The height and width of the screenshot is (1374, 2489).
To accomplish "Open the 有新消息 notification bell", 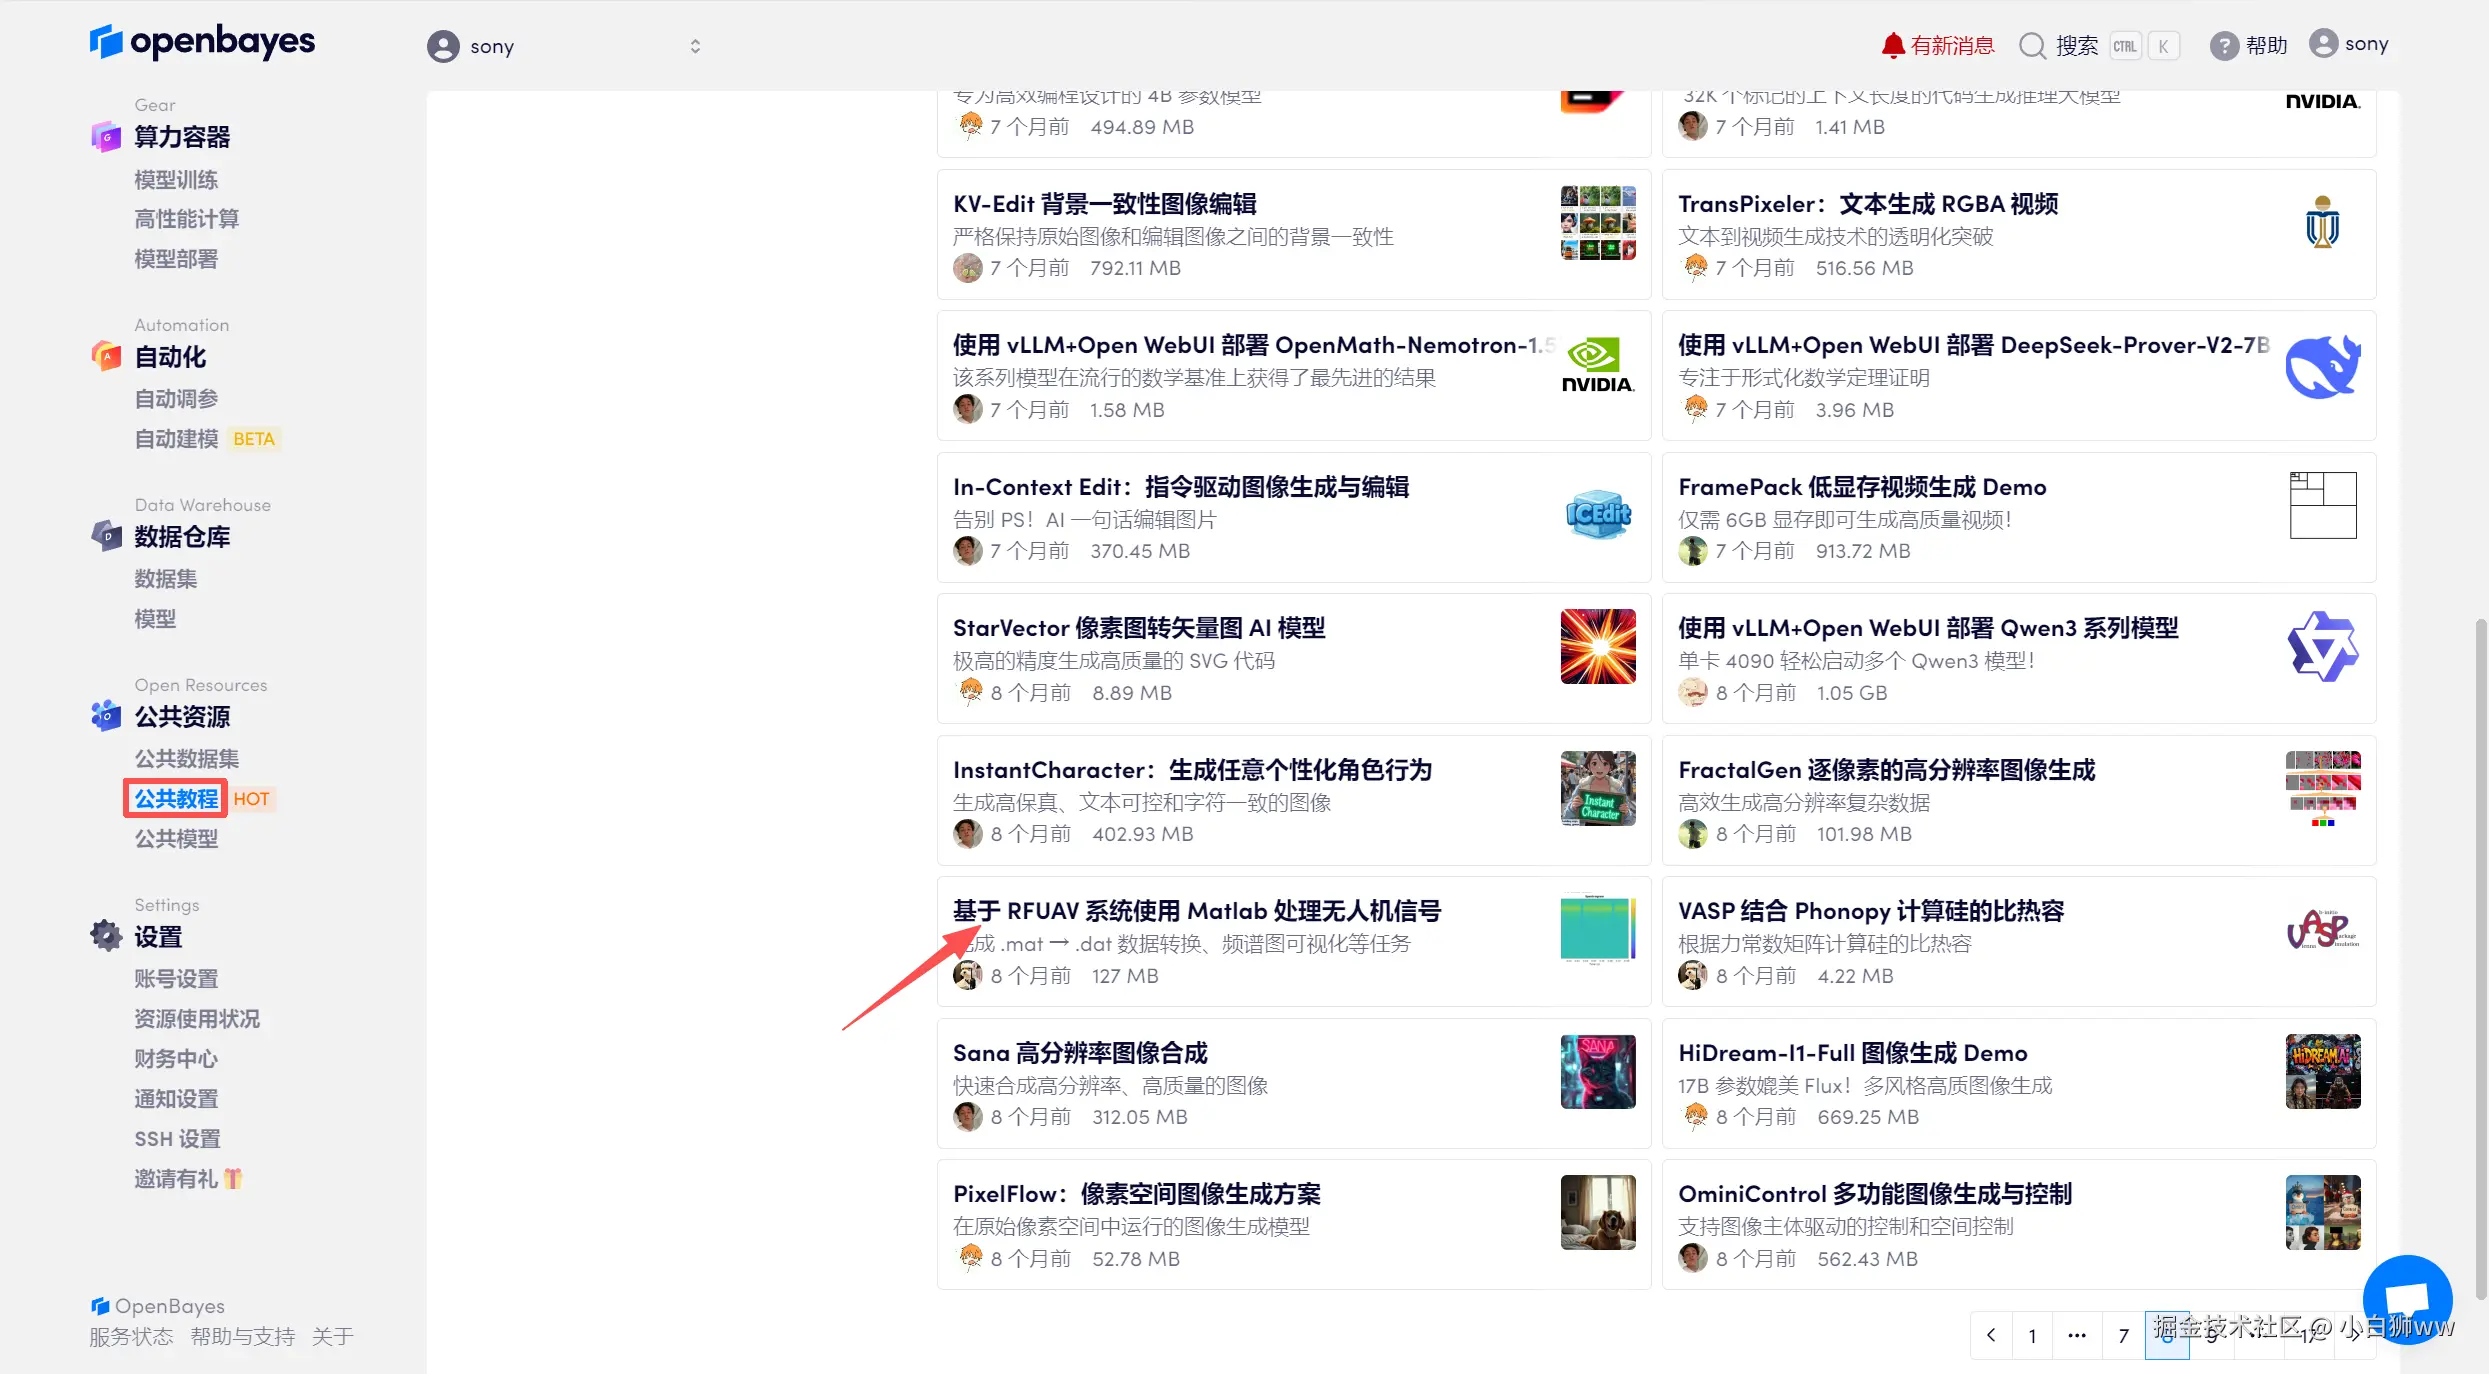I will (x=1892, y=45).
